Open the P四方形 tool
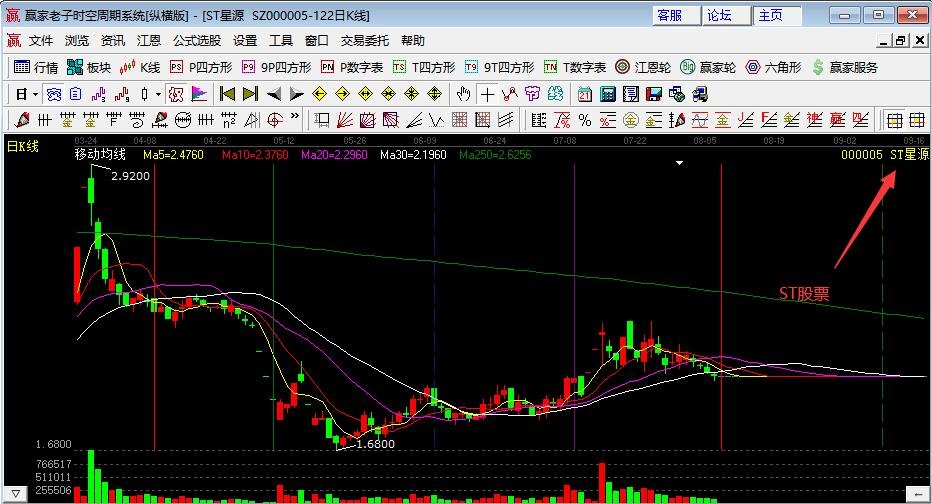 [201, 67]
